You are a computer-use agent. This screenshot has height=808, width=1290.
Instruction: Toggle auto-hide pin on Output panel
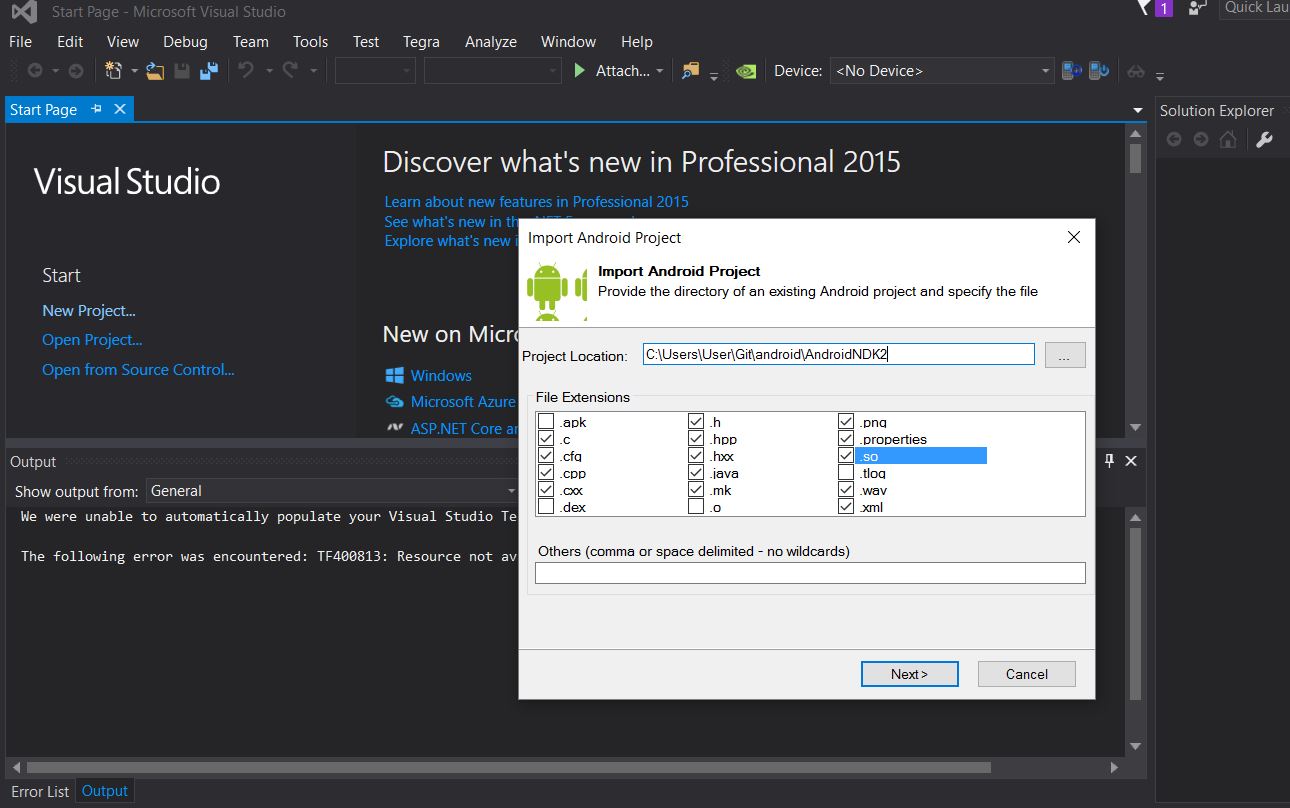[x=1109, y=461]
